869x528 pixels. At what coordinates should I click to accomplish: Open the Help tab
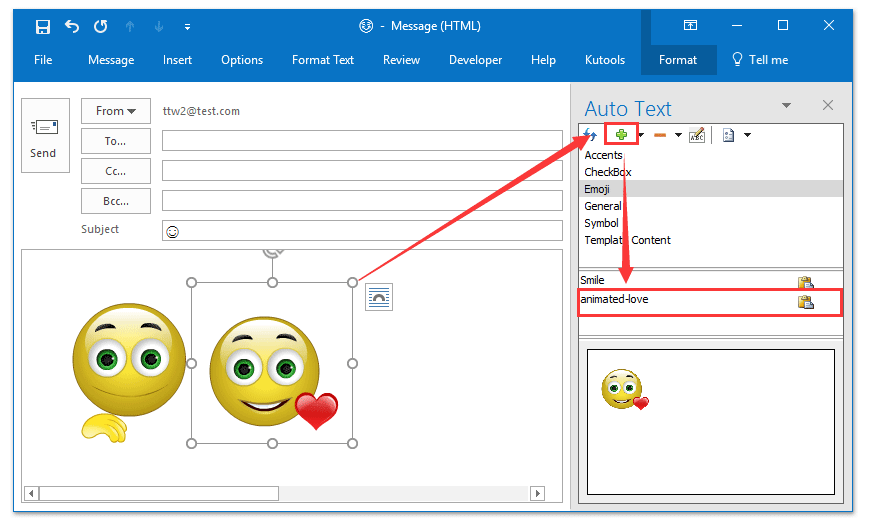[543, 60]
